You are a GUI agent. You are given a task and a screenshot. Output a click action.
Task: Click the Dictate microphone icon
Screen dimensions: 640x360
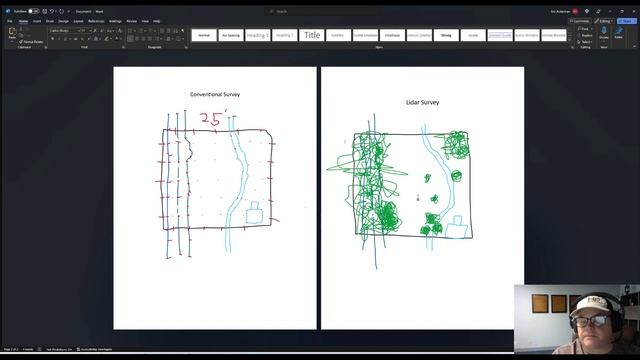(x=604, y=31)
